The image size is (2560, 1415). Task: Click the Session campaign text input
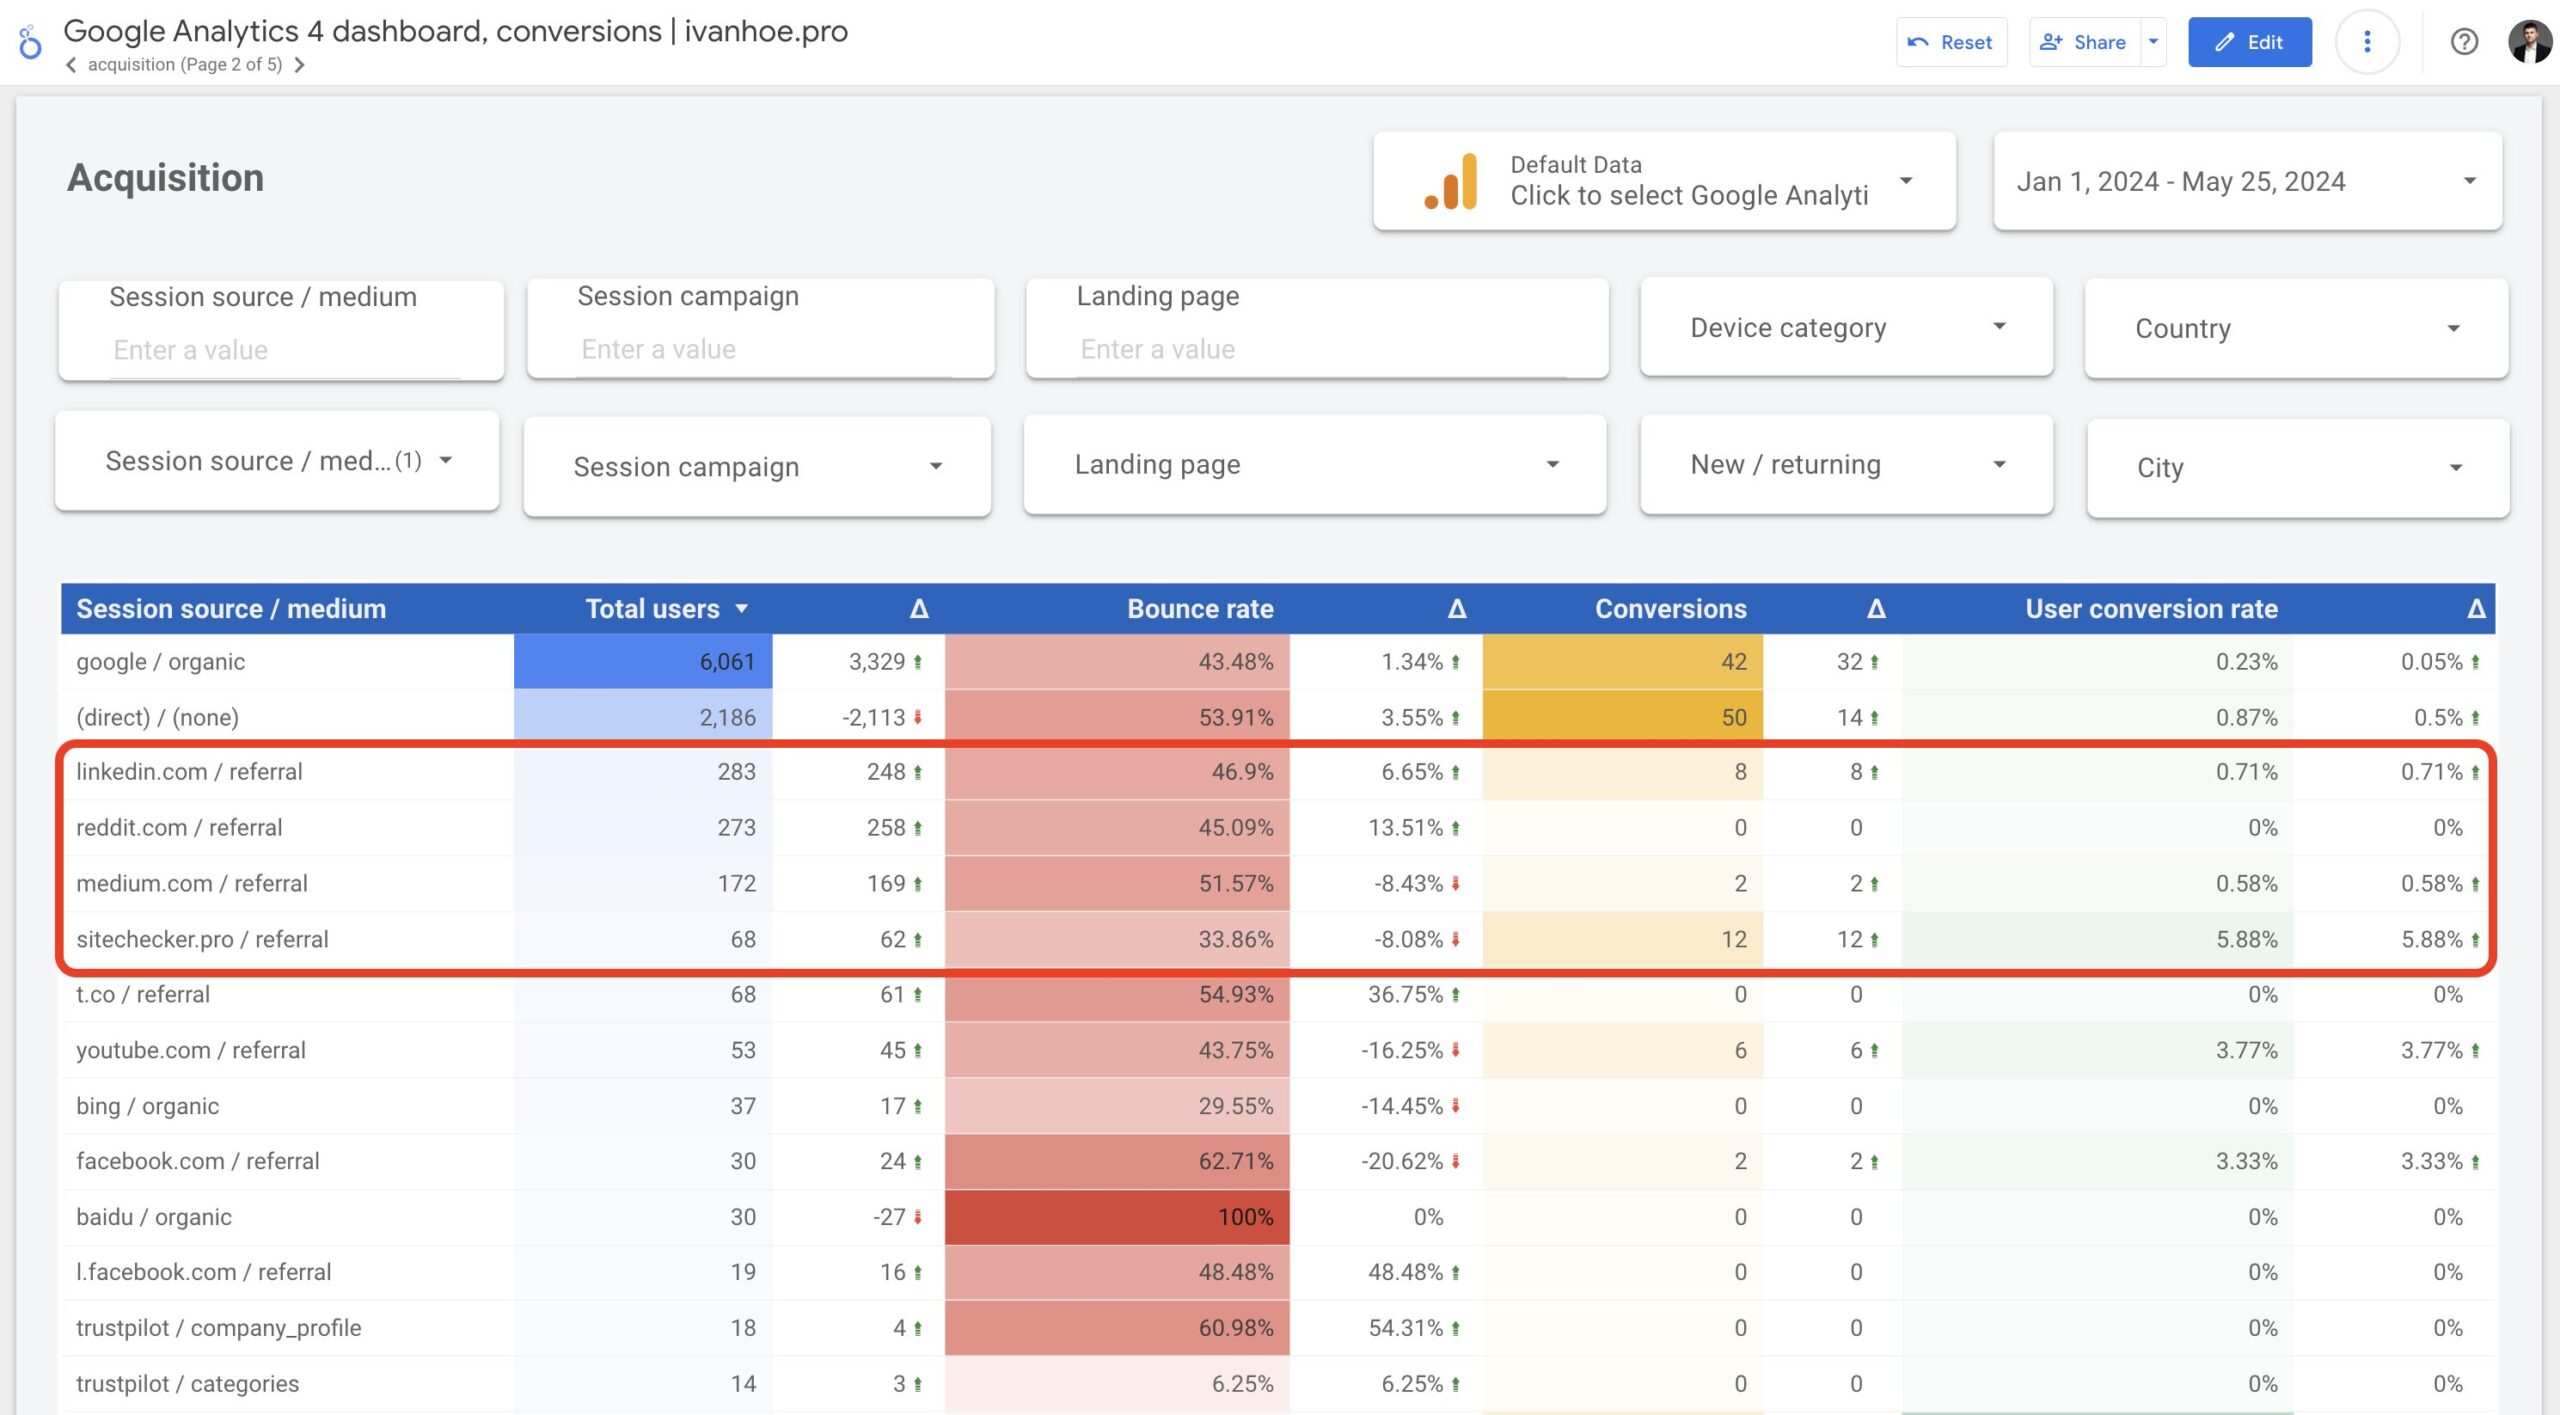point(764,349)
